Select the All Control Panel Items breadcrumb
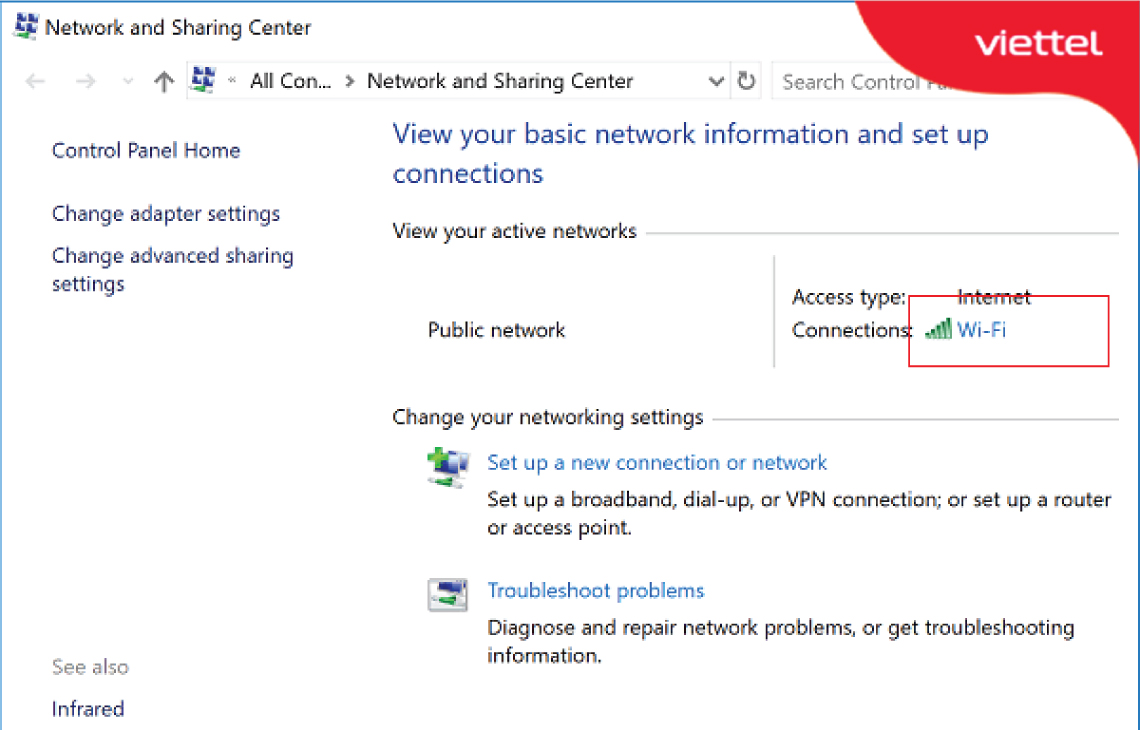The width and height of the screenshot is (1140, 730). 290,82
